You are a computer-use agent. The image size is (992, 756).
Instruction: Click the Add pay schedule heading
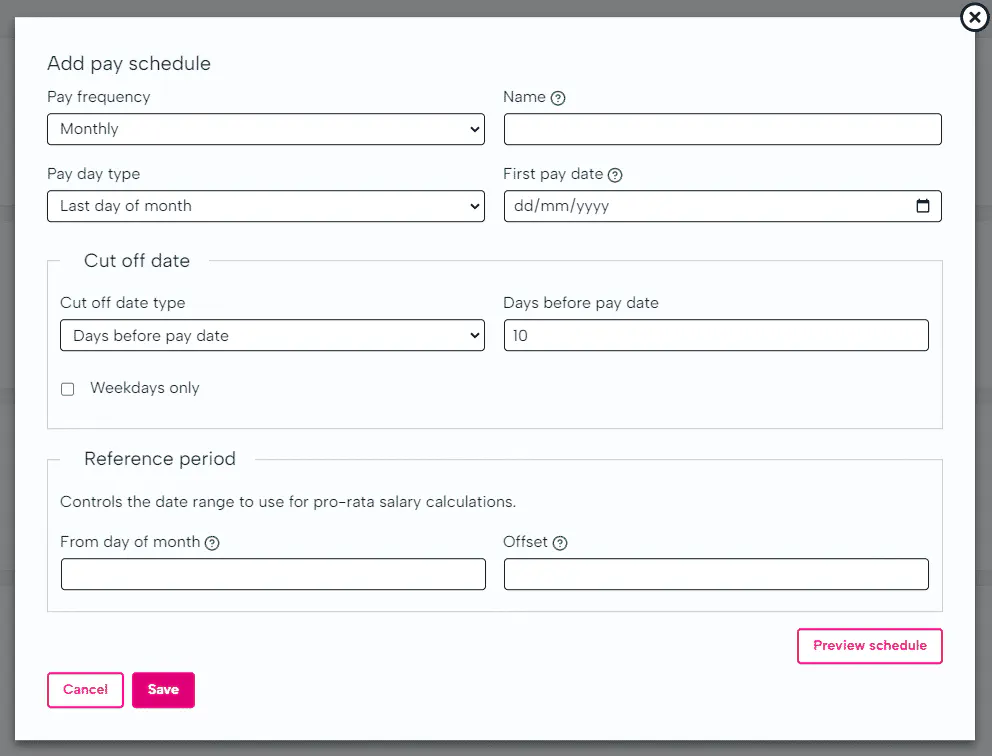[x=129, y=64]
